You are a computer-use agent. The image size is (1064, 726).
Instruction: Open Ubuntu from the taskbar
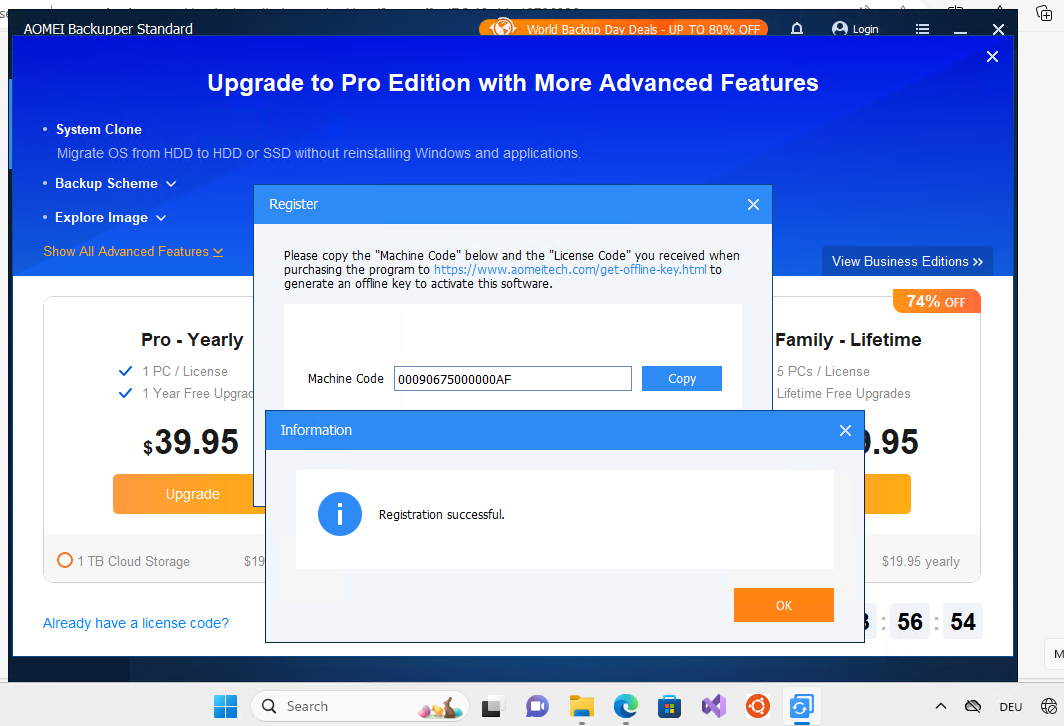tap(758, 706)
